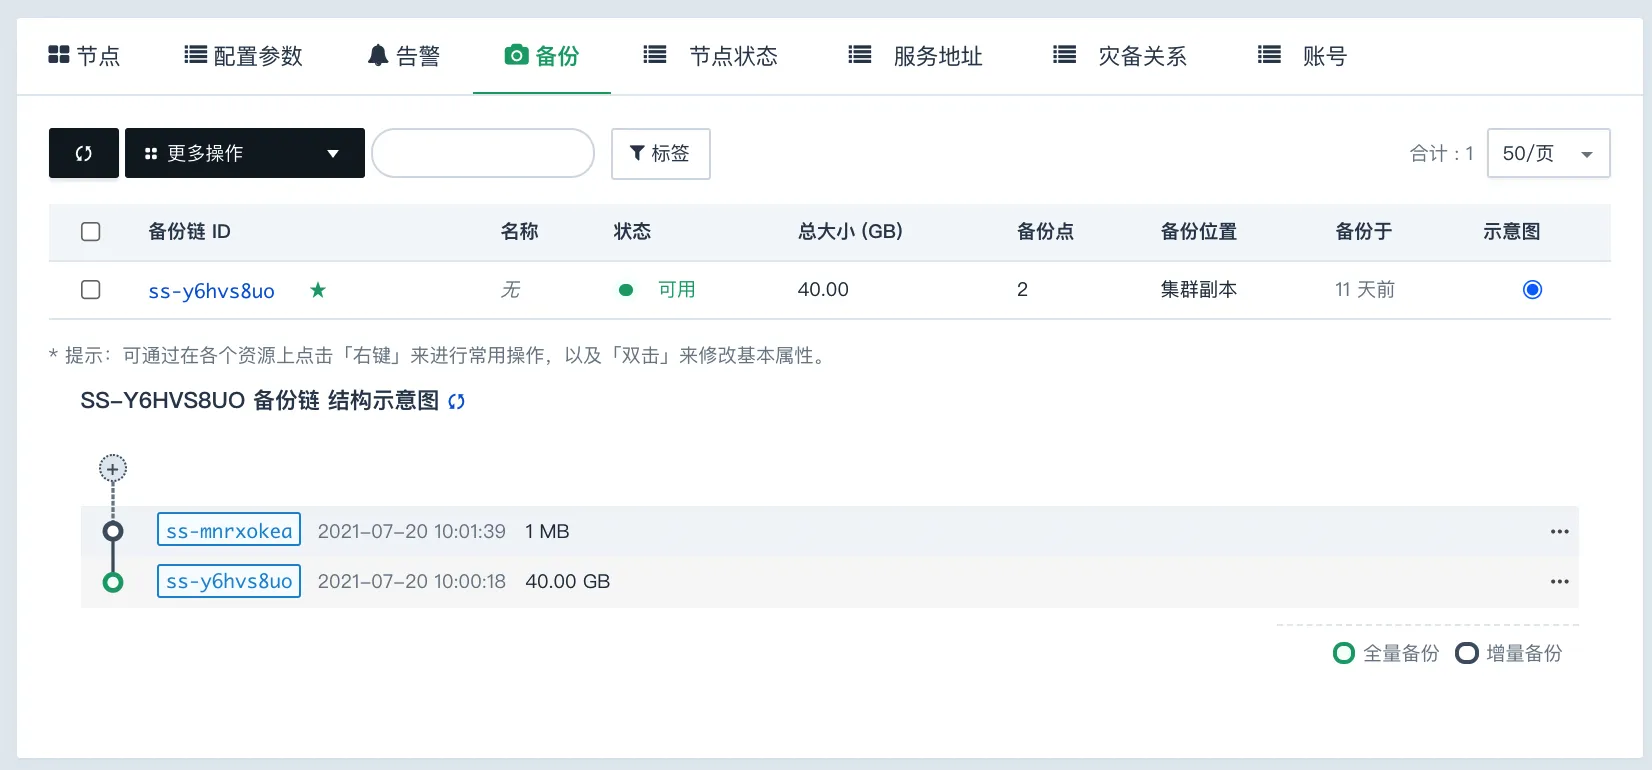Click the camera icon on the 备份 tab

pos(516,56)
